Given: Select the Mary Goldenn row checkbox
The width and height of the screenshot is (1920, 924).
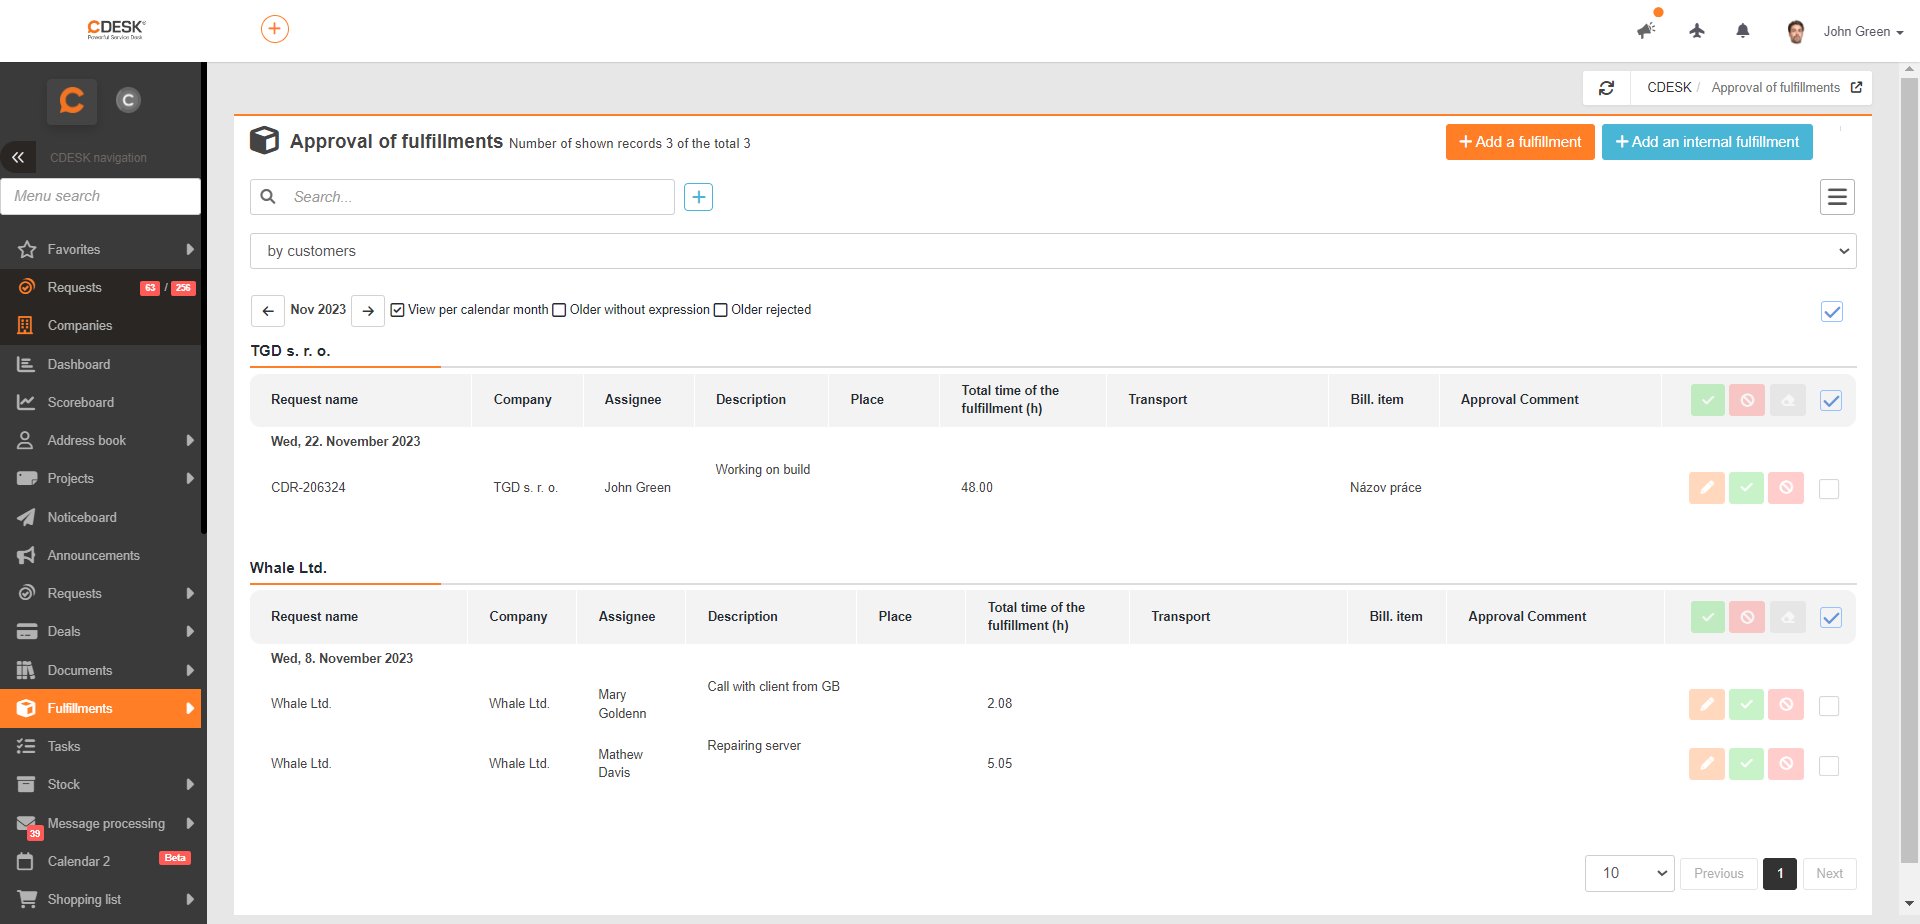Looking at the screenshot, I should [x=1829, y=706].
